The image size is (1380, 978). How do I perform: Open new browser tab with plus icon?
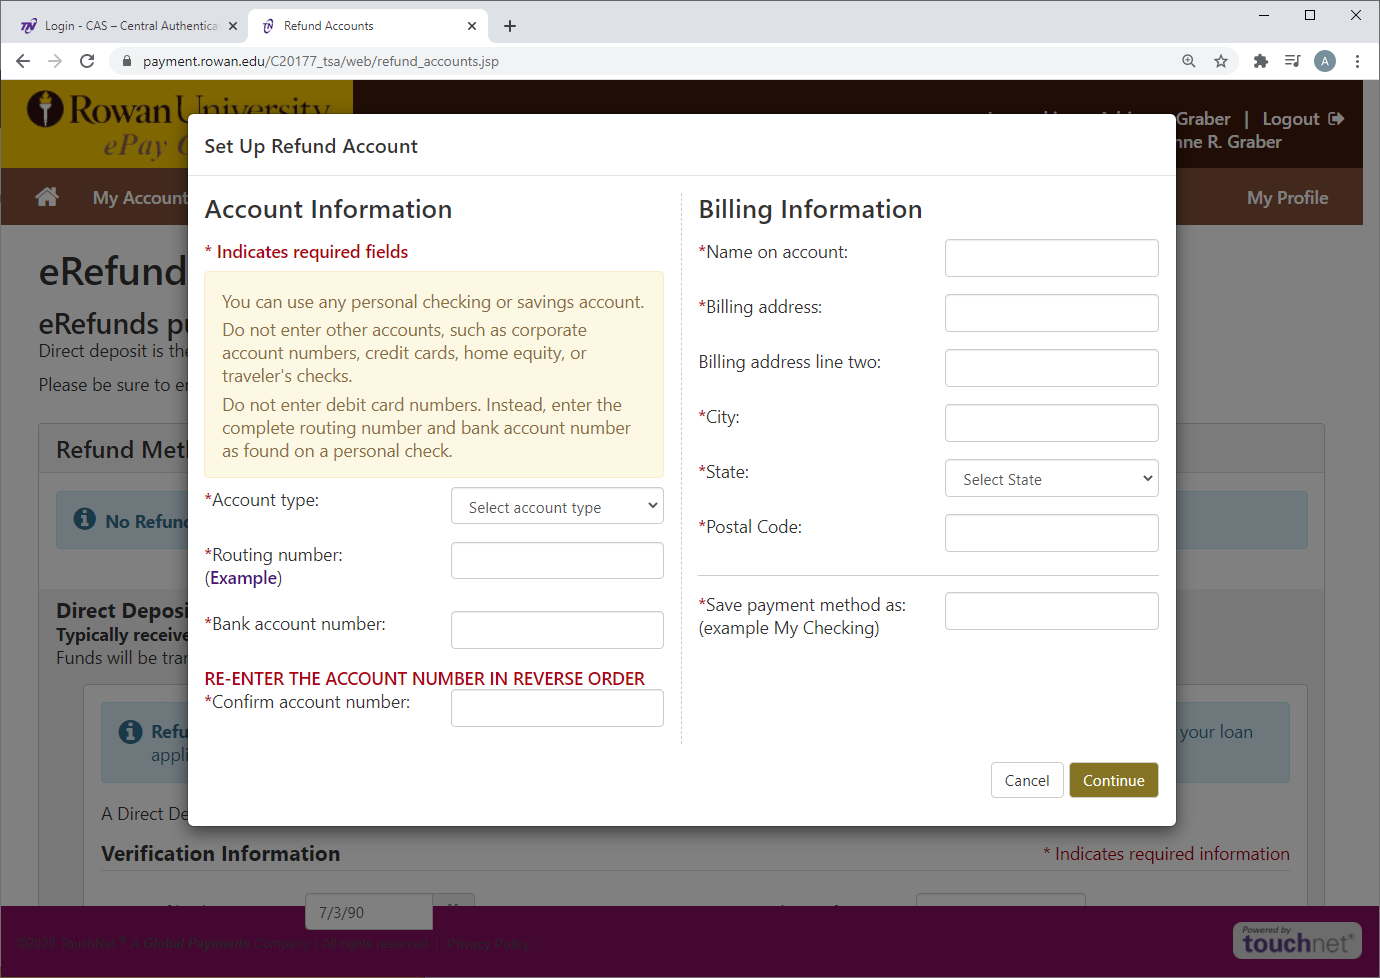tap(510, 26)
